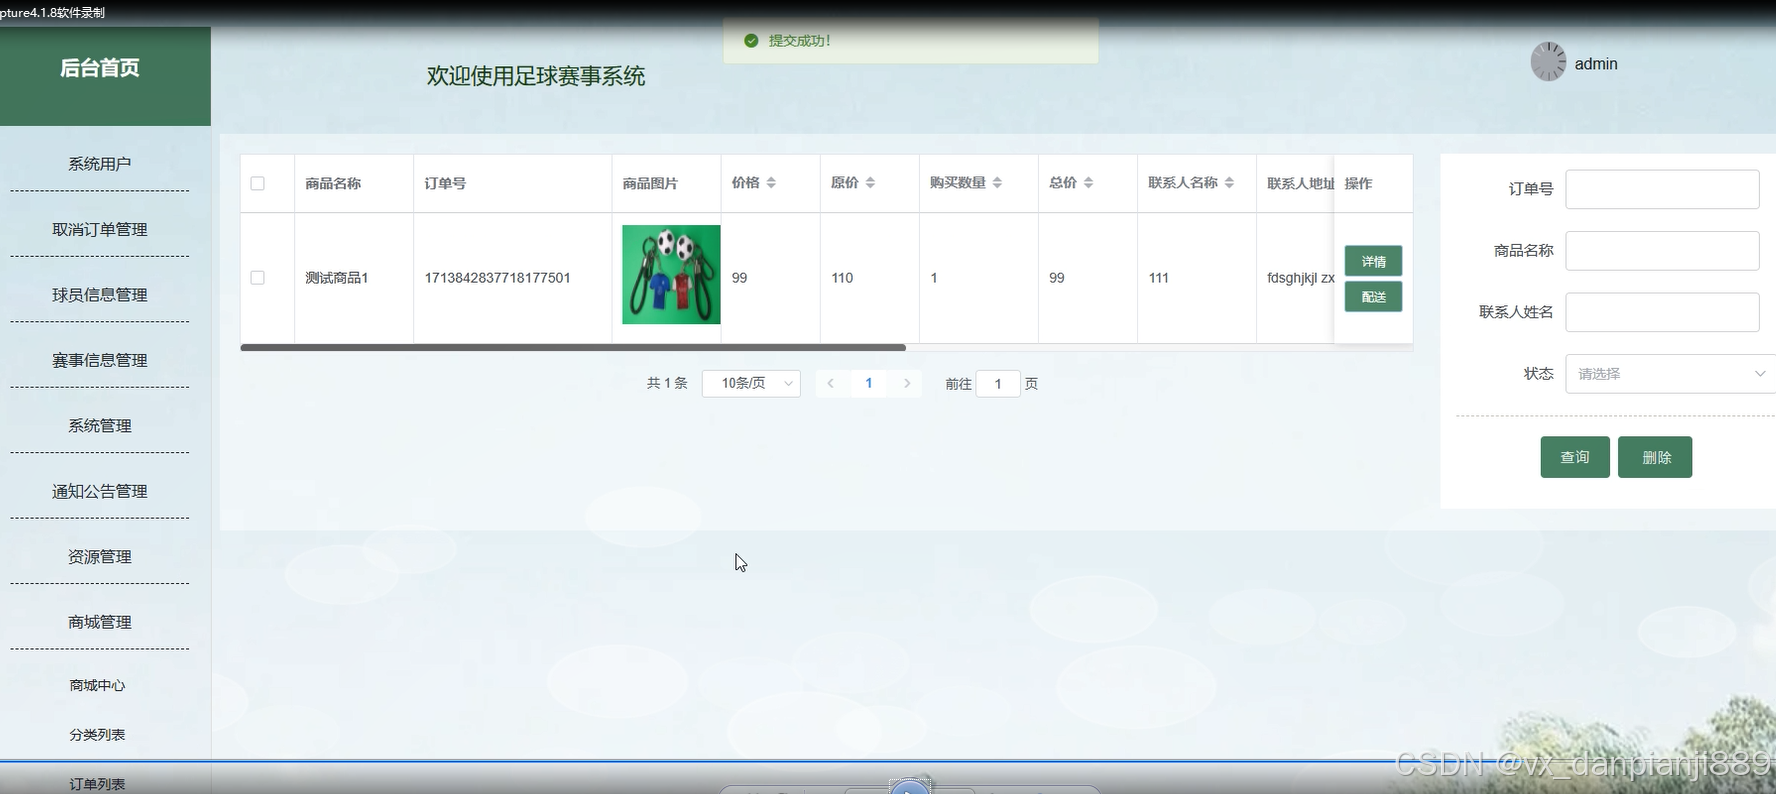This screenshot has height=794, width=1776.
Task: Expand 系统管理 menu
Action: point(100,426)
